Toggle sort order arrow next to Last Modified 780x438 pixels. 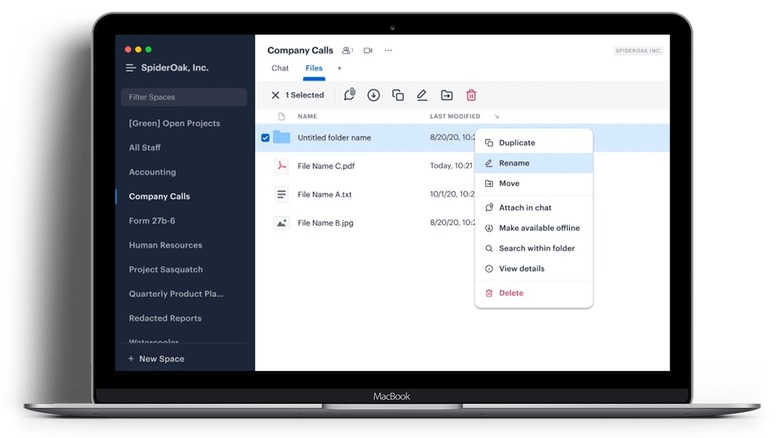[x=497, y=117]
